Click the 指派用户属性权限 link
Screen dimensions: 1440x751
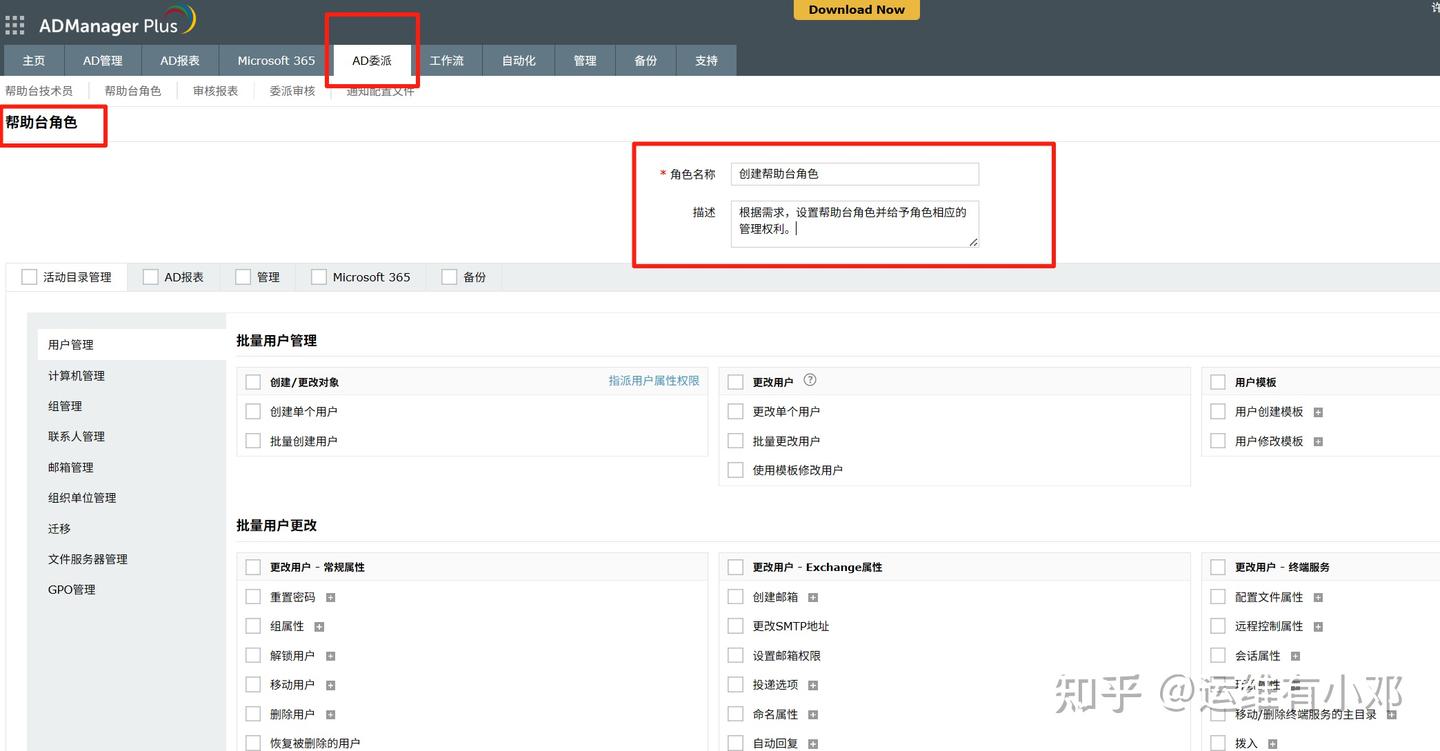pos(654,381)
